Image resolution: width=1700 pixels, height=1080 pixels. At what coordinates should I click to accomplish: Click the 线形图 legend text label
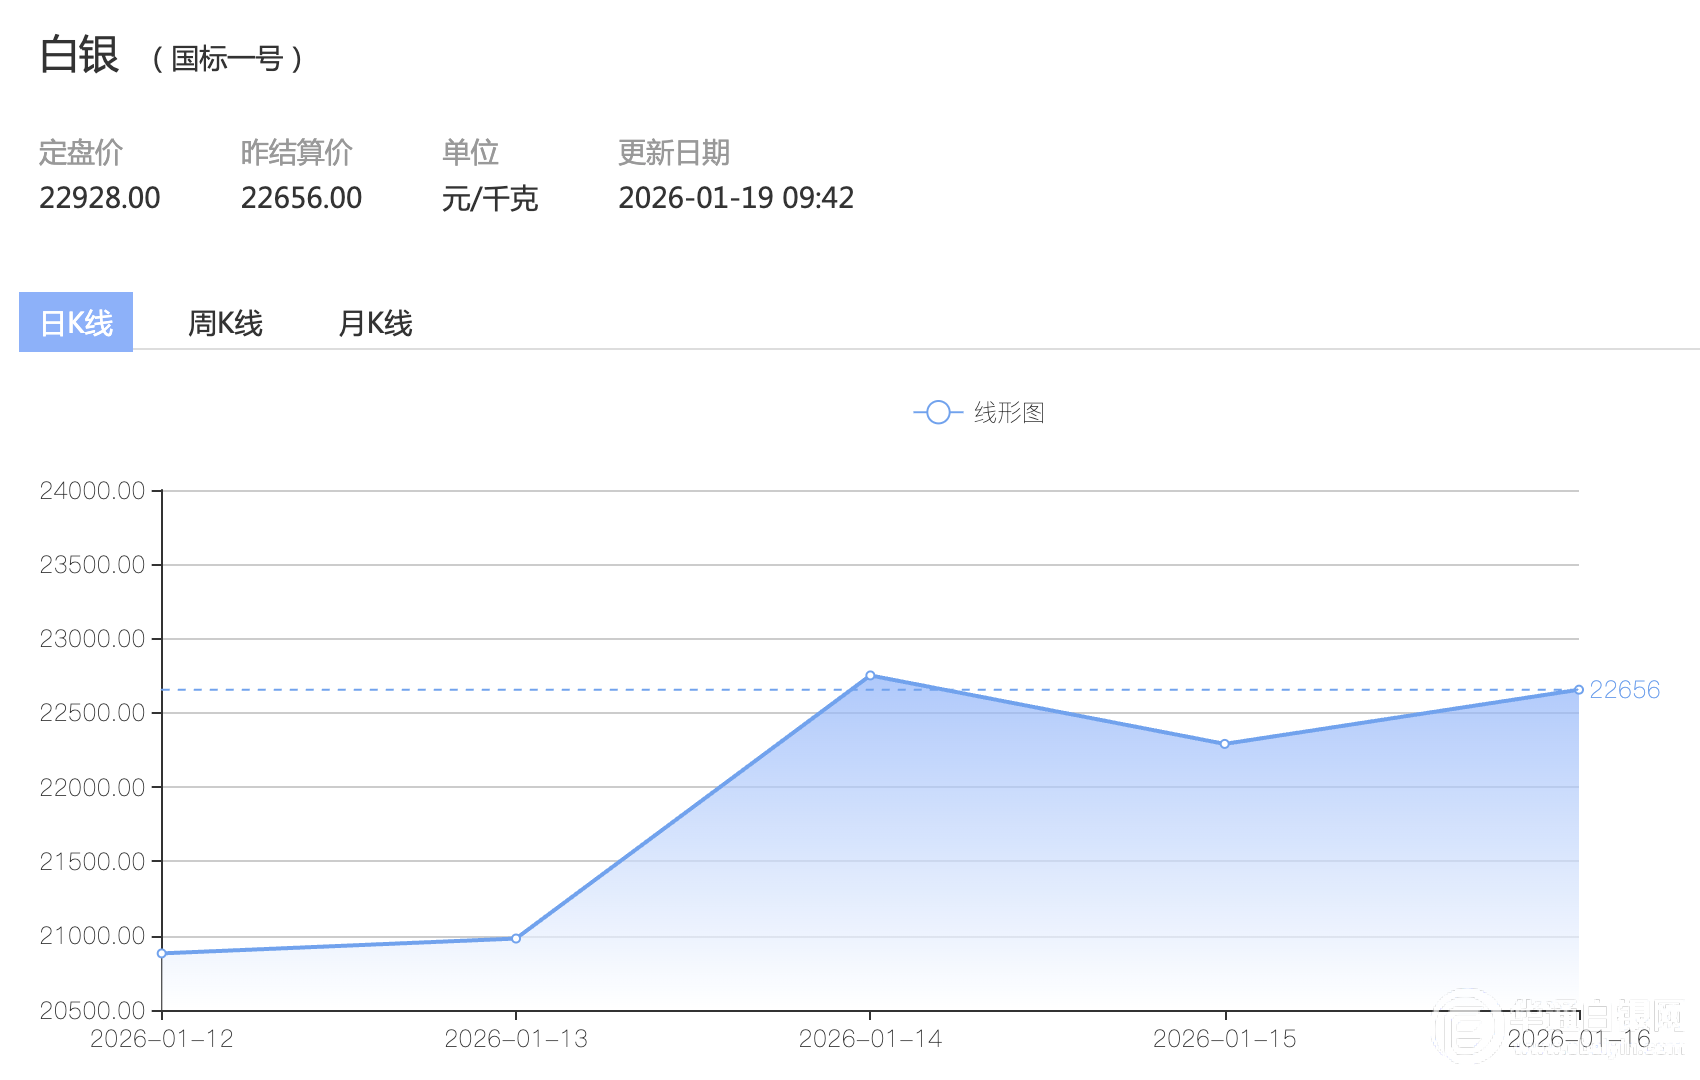1008,412
